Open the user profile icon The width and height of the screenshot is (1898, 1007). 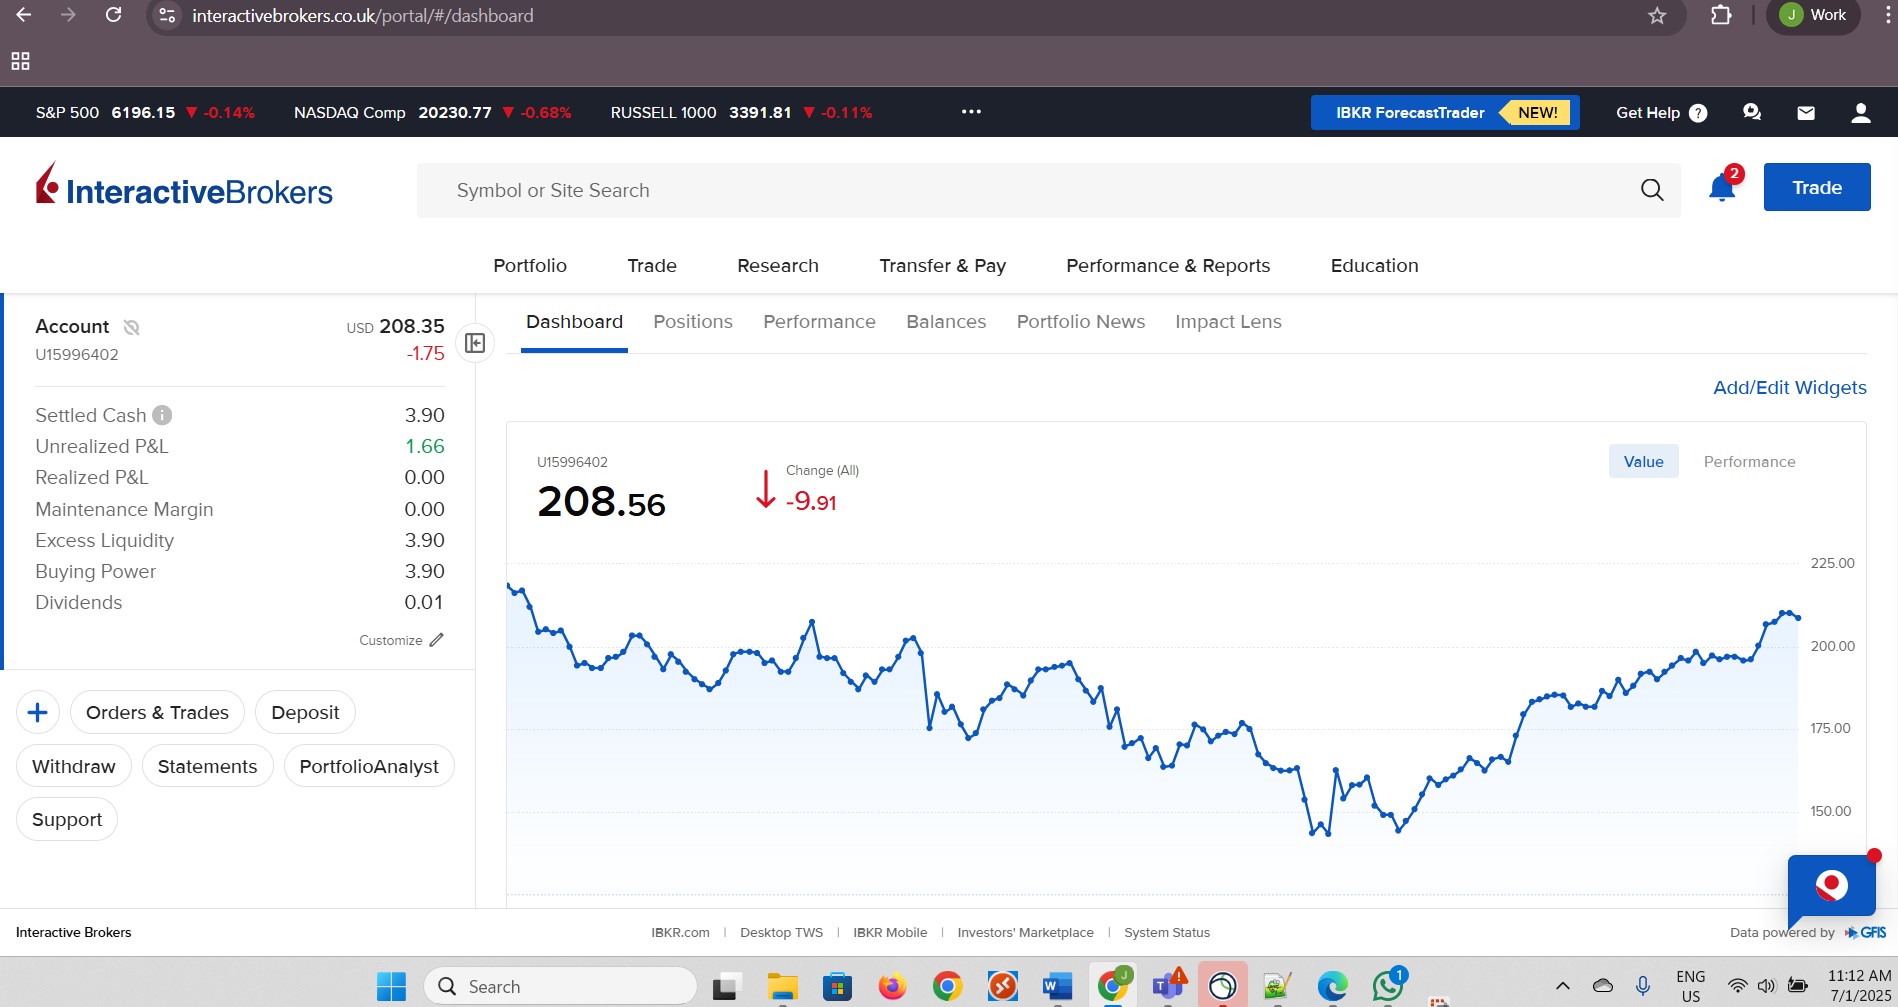pos(1861,113)
